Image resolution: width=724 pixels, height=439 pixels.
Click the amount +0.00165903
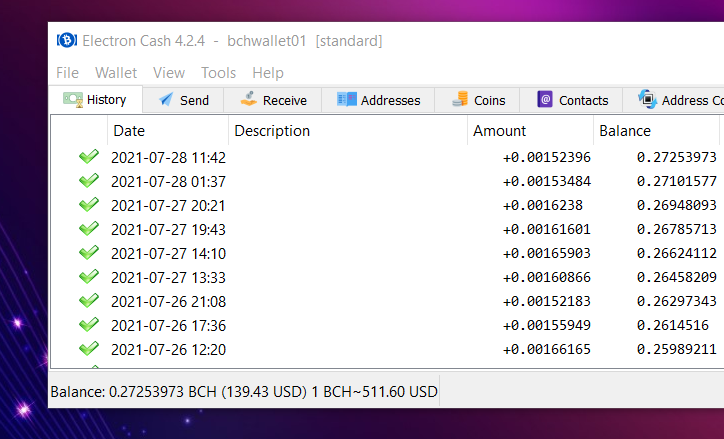pos(547,253)
